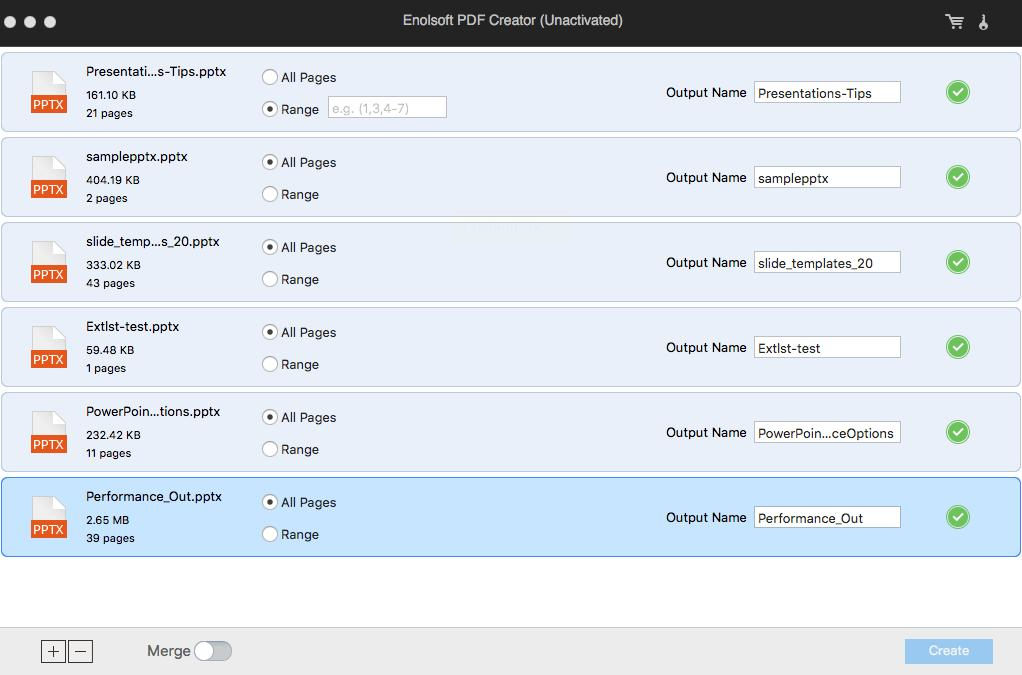Select the Presentati...s-Tips.pptx file name
This screenshot has width=1022, height=675.
156,72
